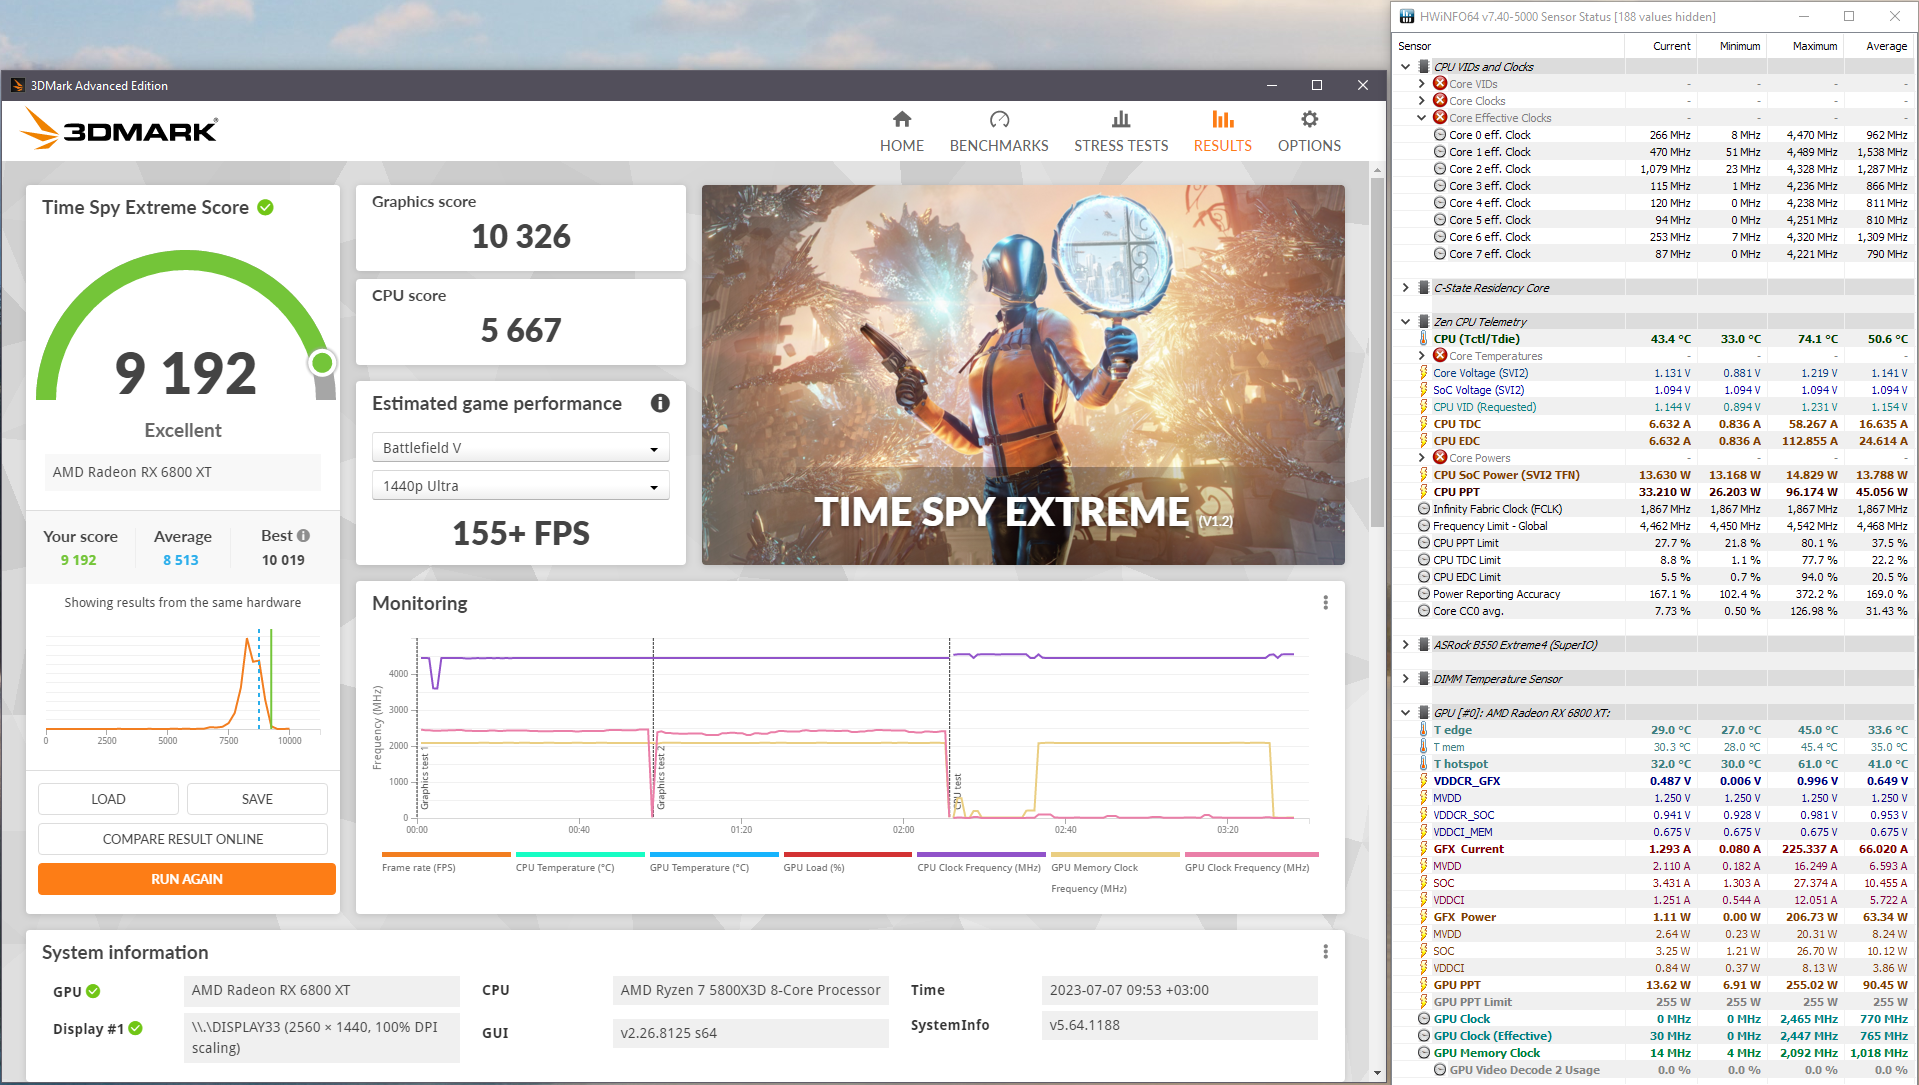Expand the DIMM Temperature Sensor group
The height and width of the screenshot is (1085, 1919).
[x=1406, y=679]
